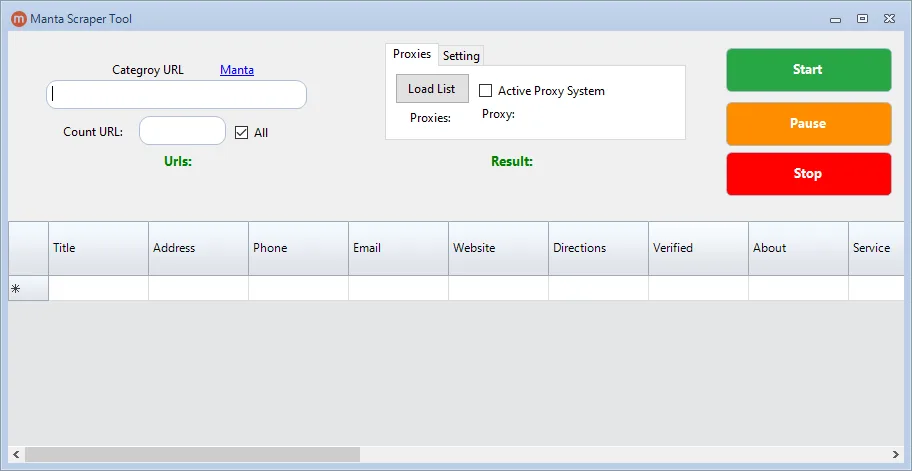Click the Category URL input field

pyautogui.click(x=176, y=94)
